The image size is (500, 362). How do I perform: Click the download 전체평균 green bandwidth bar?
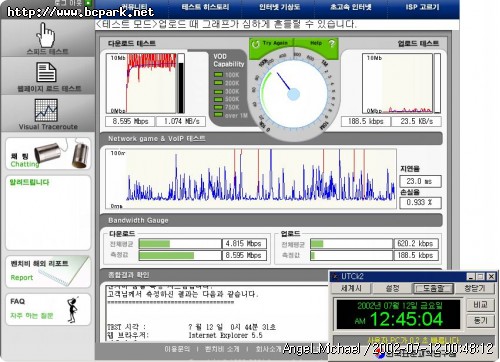tap(154, 244)
